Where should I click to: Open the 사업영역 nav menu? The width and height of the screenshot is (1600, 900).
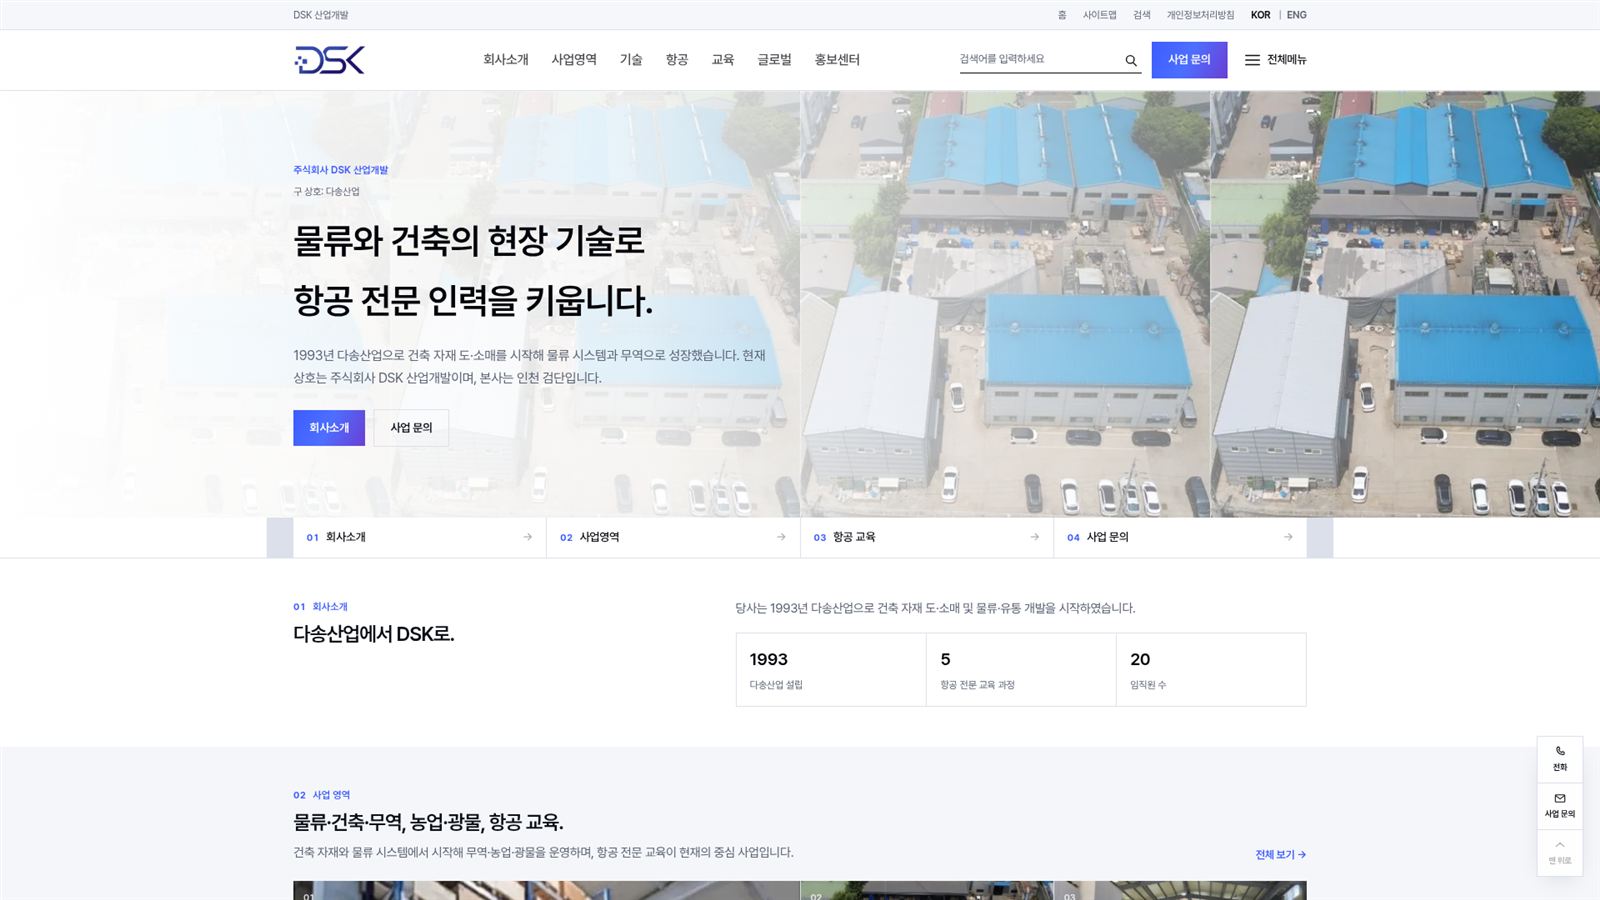pyautogui.click(x=574, y=60)
